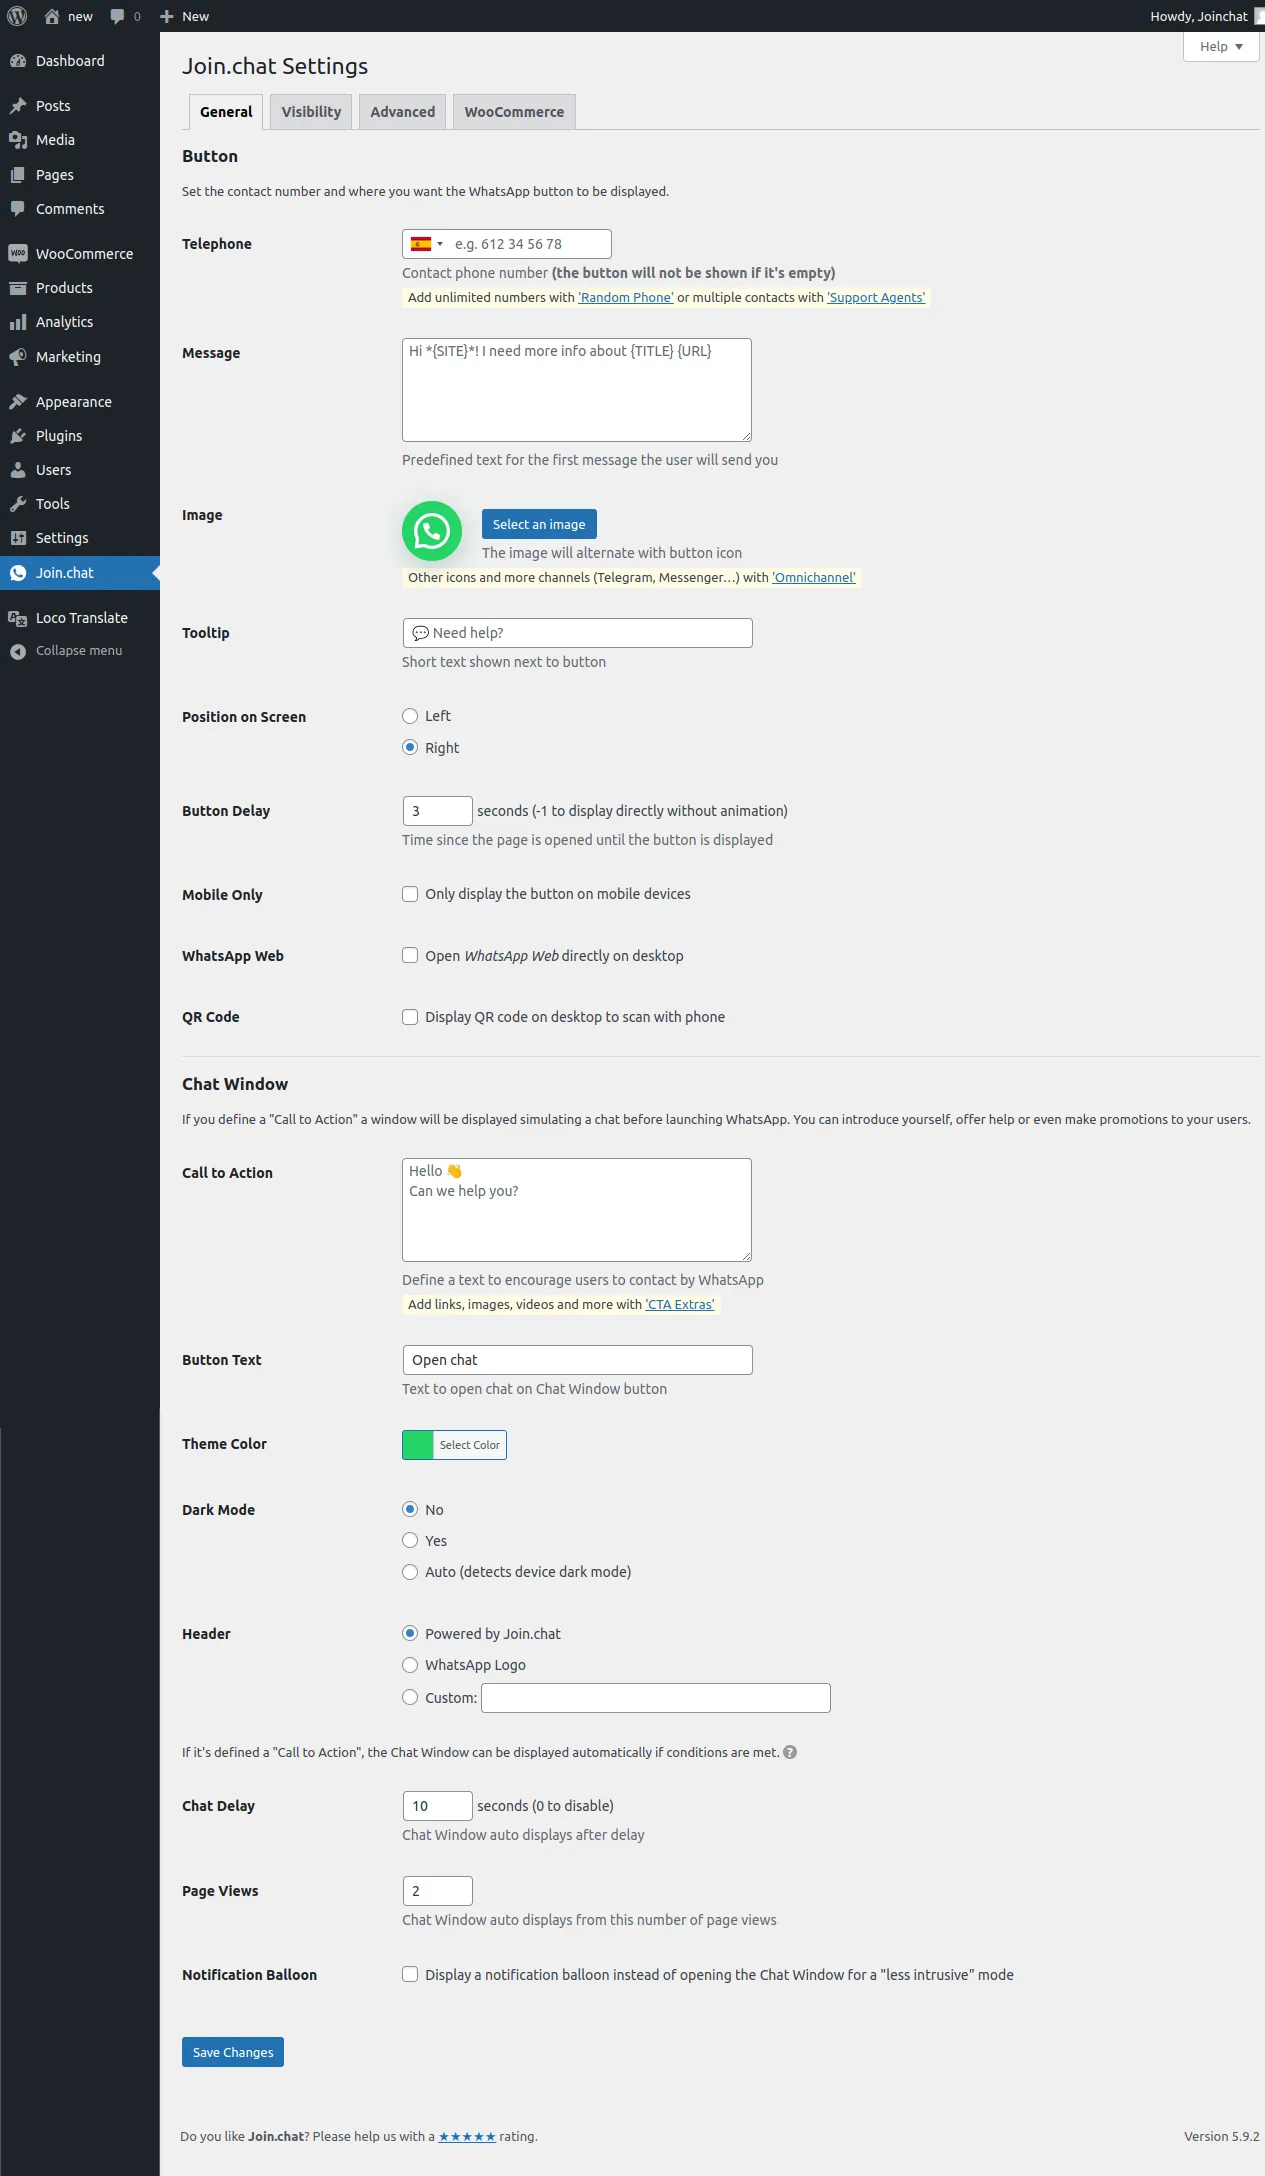Click the green WhatsApp image icon

click(x=432, y=531)
